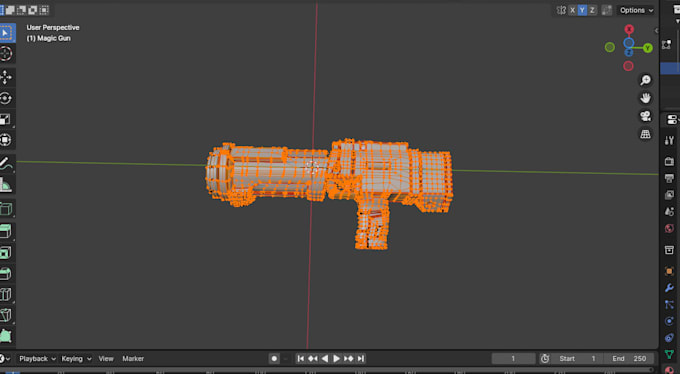Screen dimensions: 680x374
Task: Select the Add Cube tool
Action: click(6, 209)
